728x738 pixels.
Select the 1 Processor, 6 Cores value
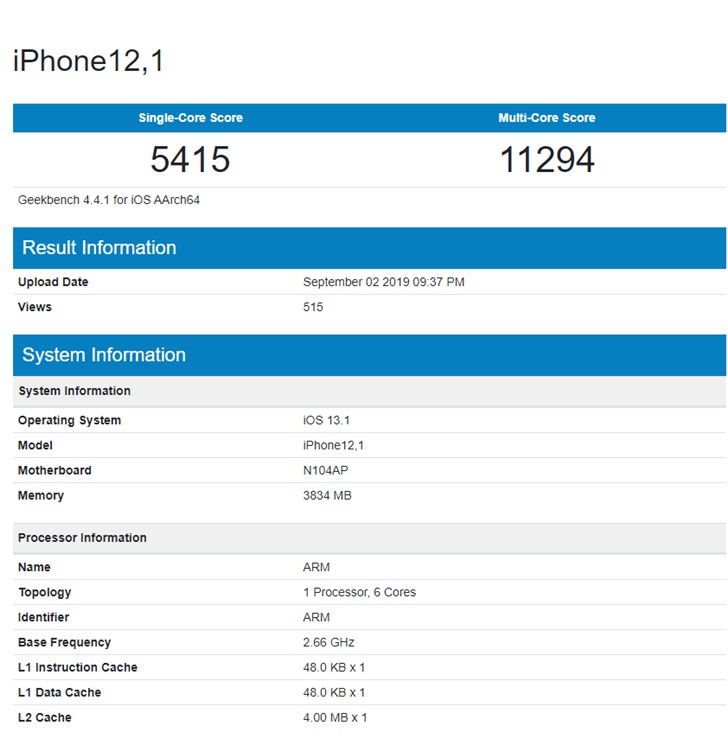pos(360,592)
